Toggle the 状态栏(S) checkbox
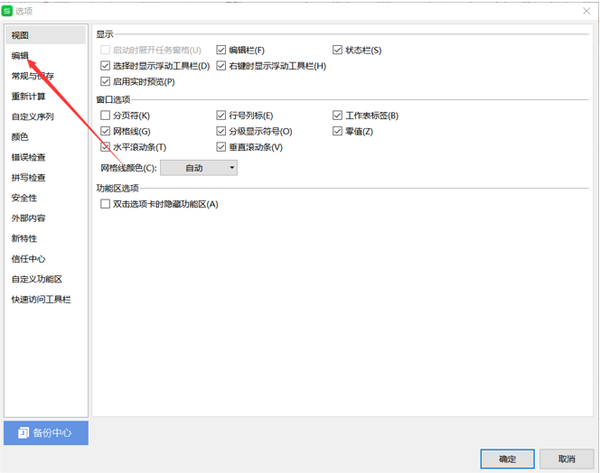 click(338, 50)
